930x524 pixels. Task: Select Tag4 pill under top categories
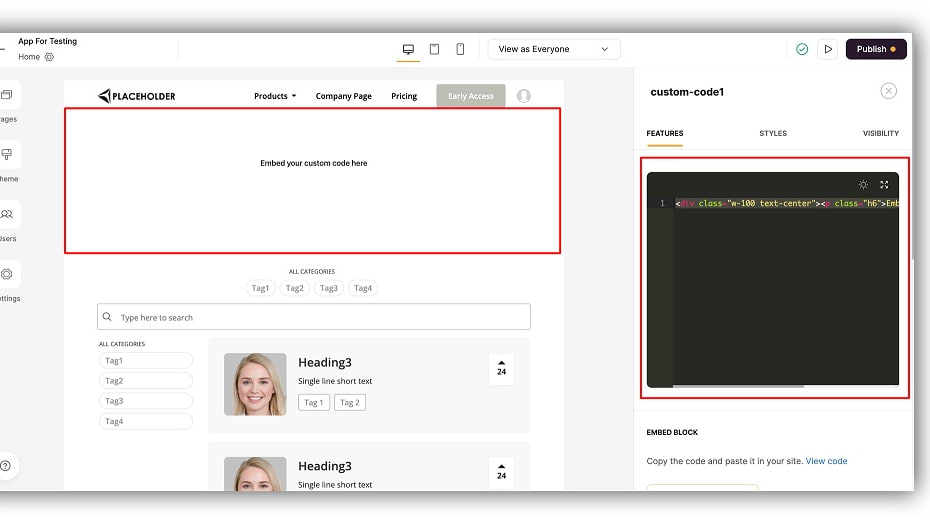tap(363, 288)
